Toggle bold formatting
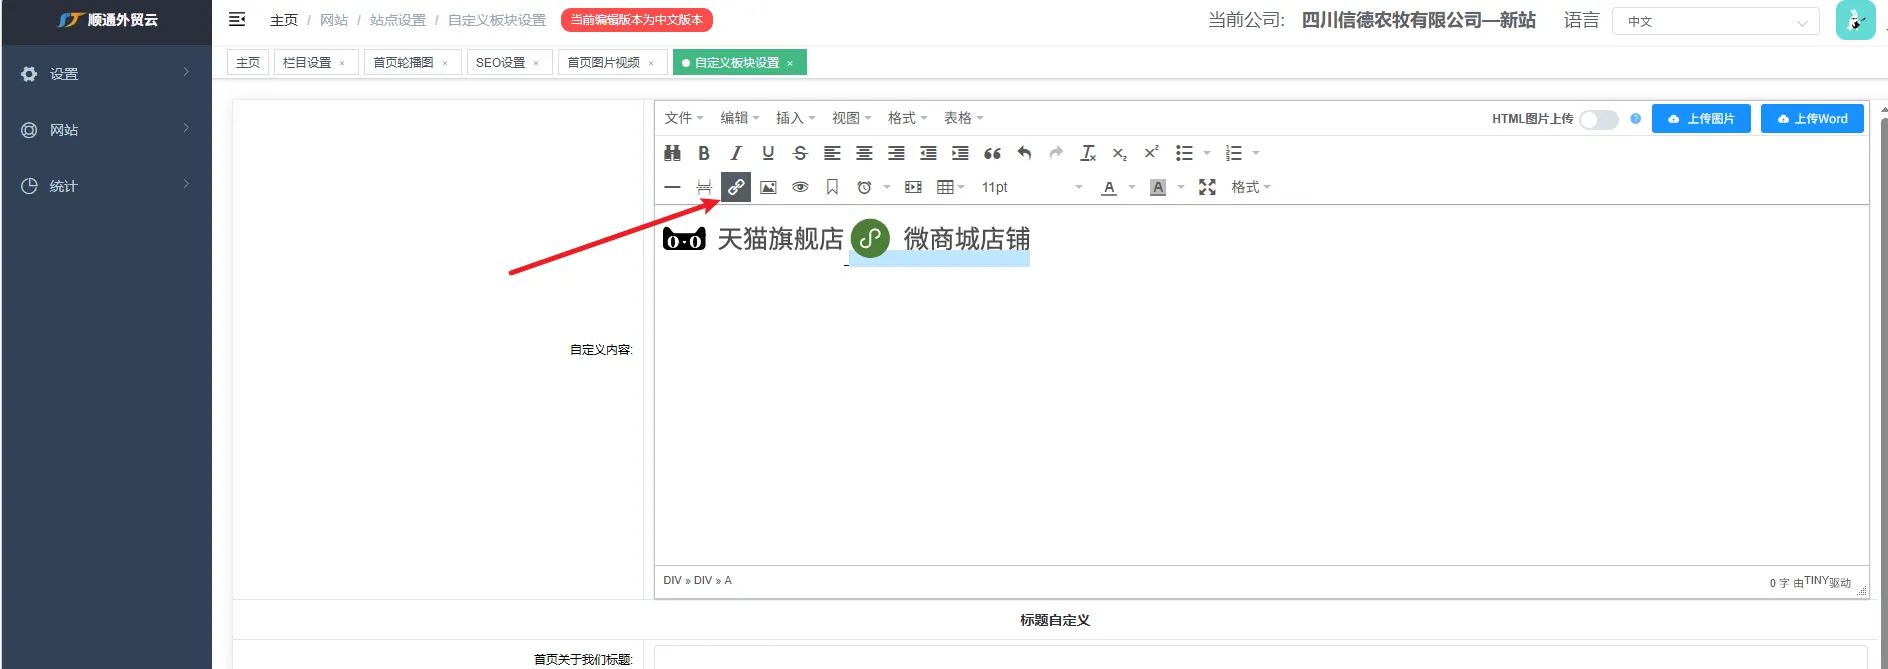This screenshot has height=669, width=1888. coord(704,153)
